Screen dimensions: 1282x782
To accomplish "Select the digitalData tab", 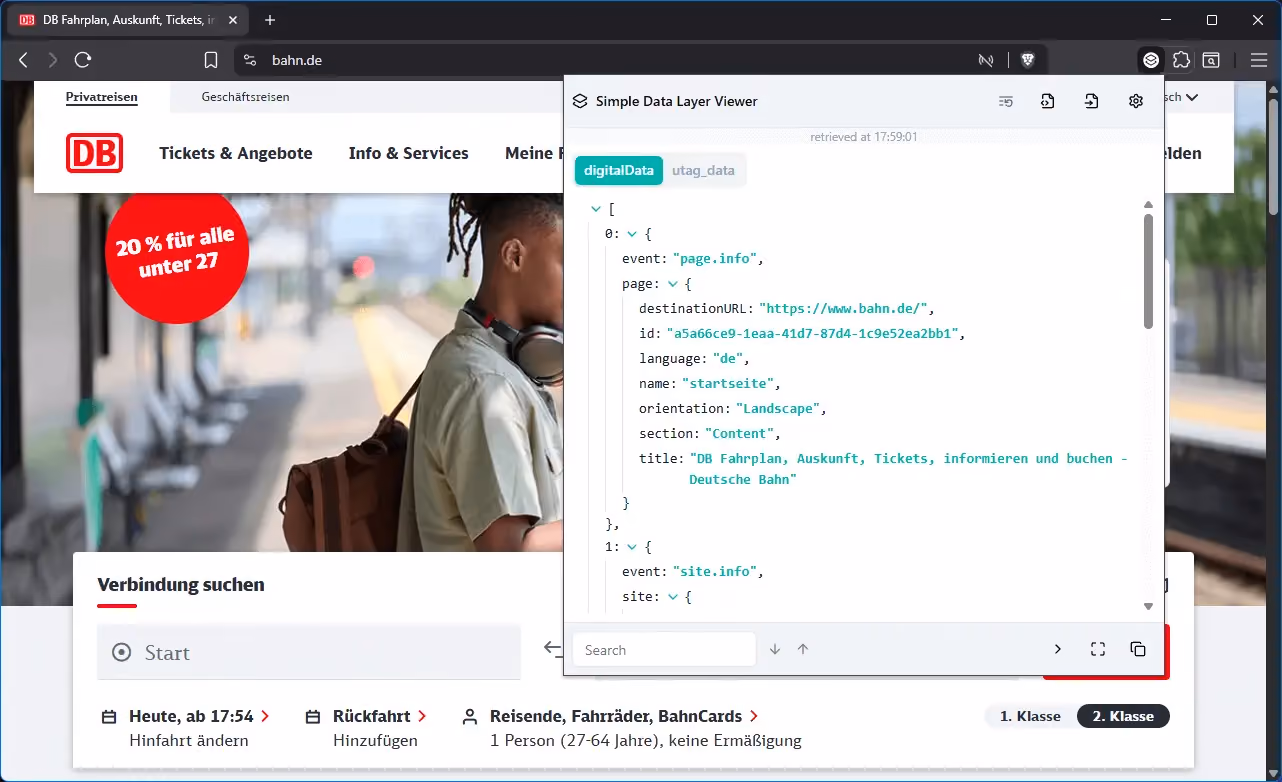I will tap(618, 170).
